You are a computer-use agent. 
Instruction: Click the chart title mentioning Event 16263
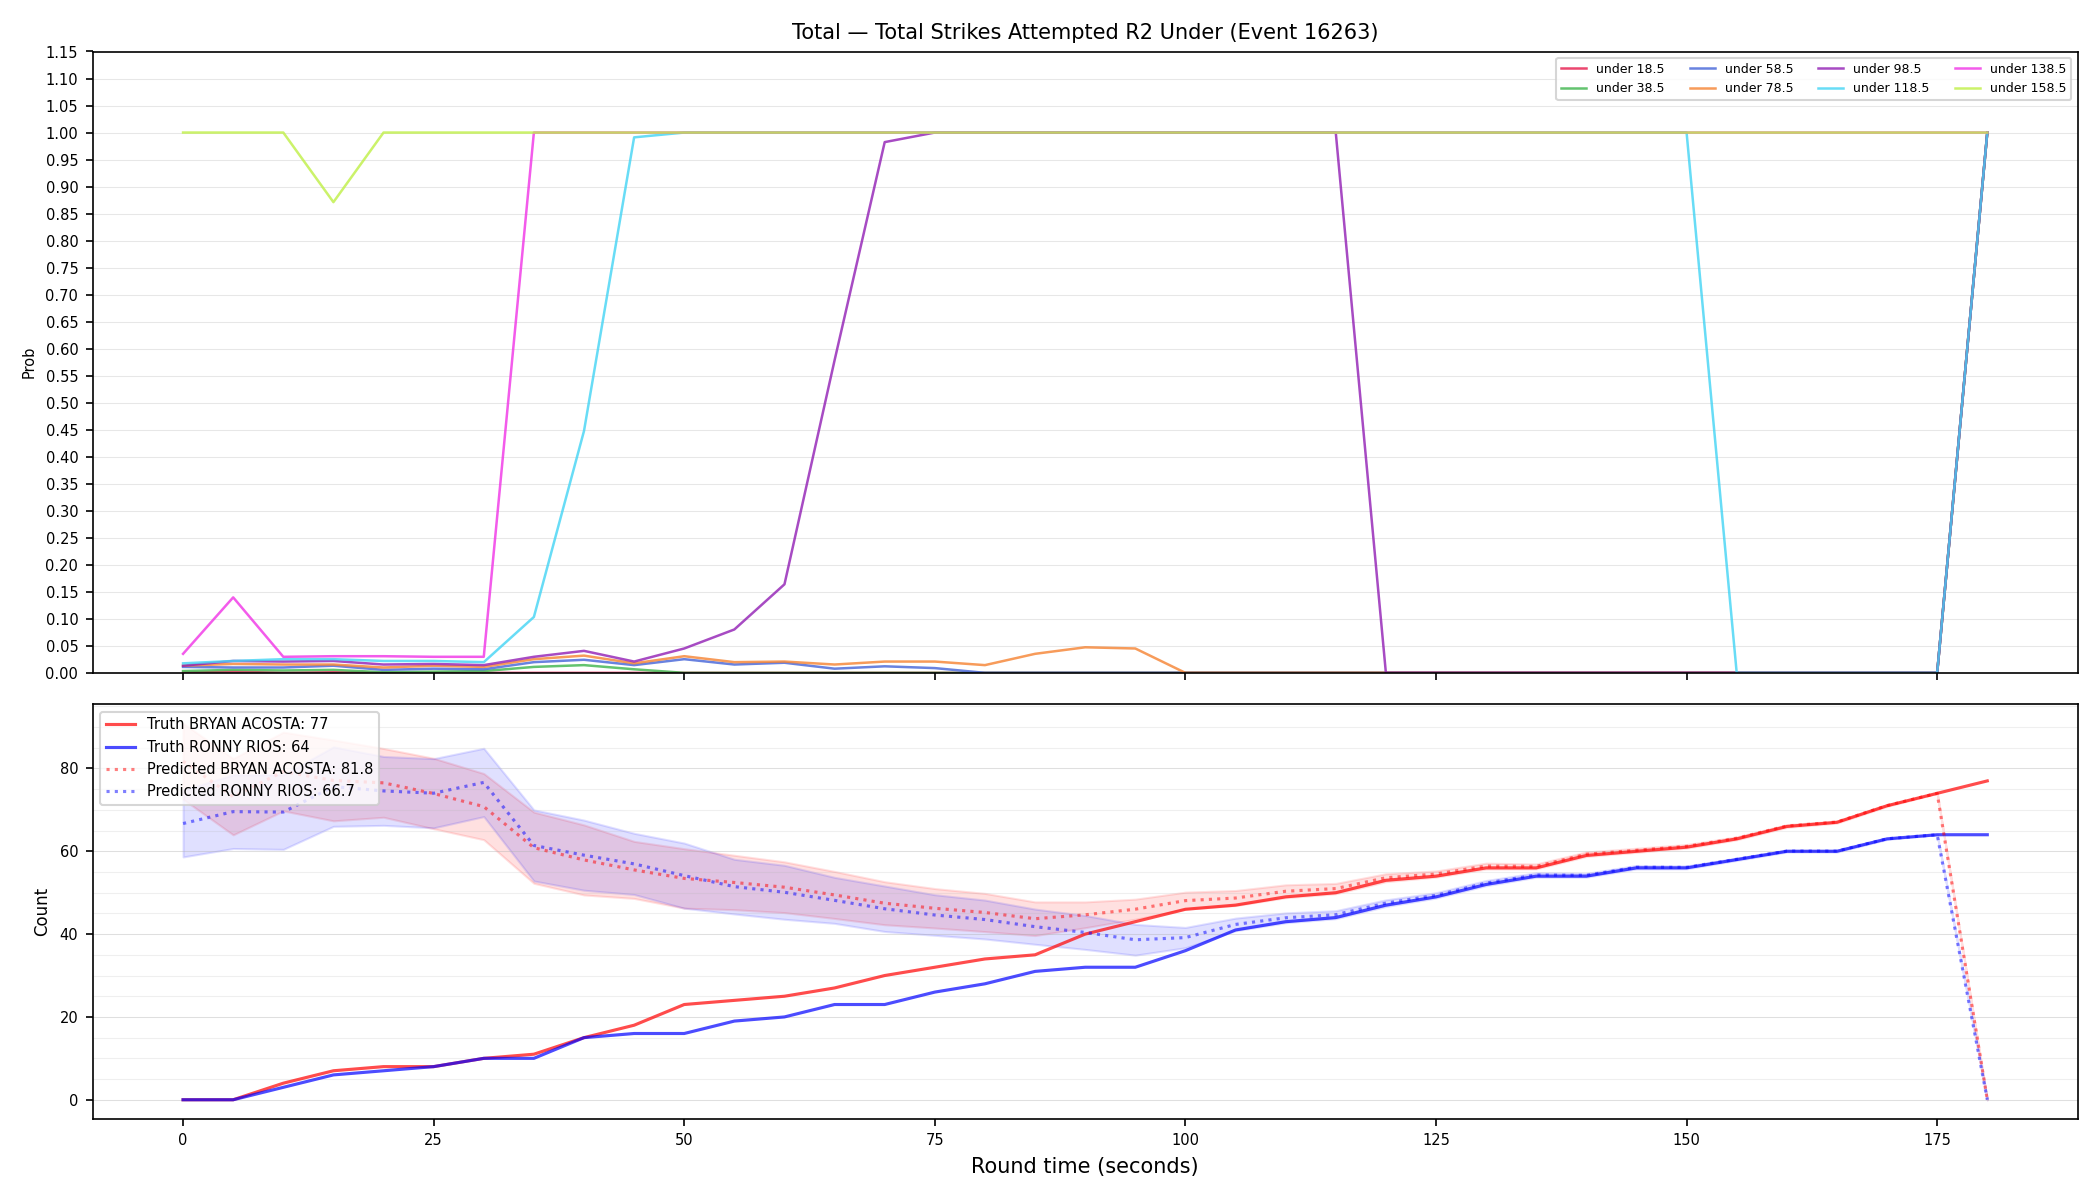[x=1085, y=32]
